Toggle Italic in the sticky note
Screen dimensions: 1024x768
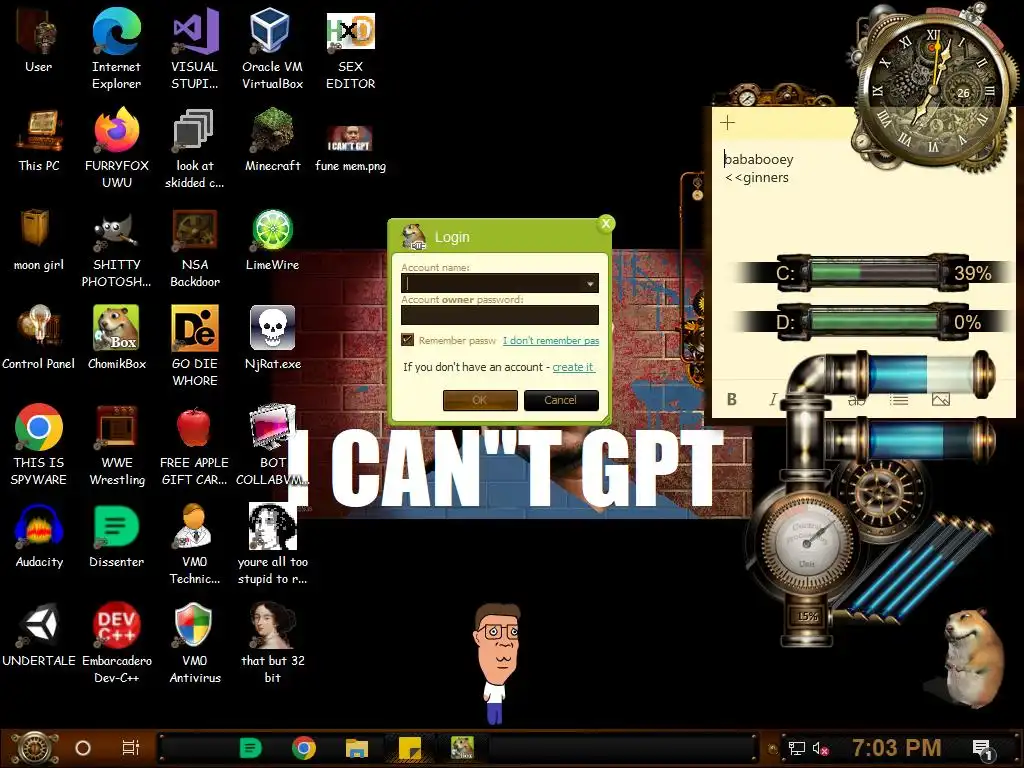click(773, 399)
